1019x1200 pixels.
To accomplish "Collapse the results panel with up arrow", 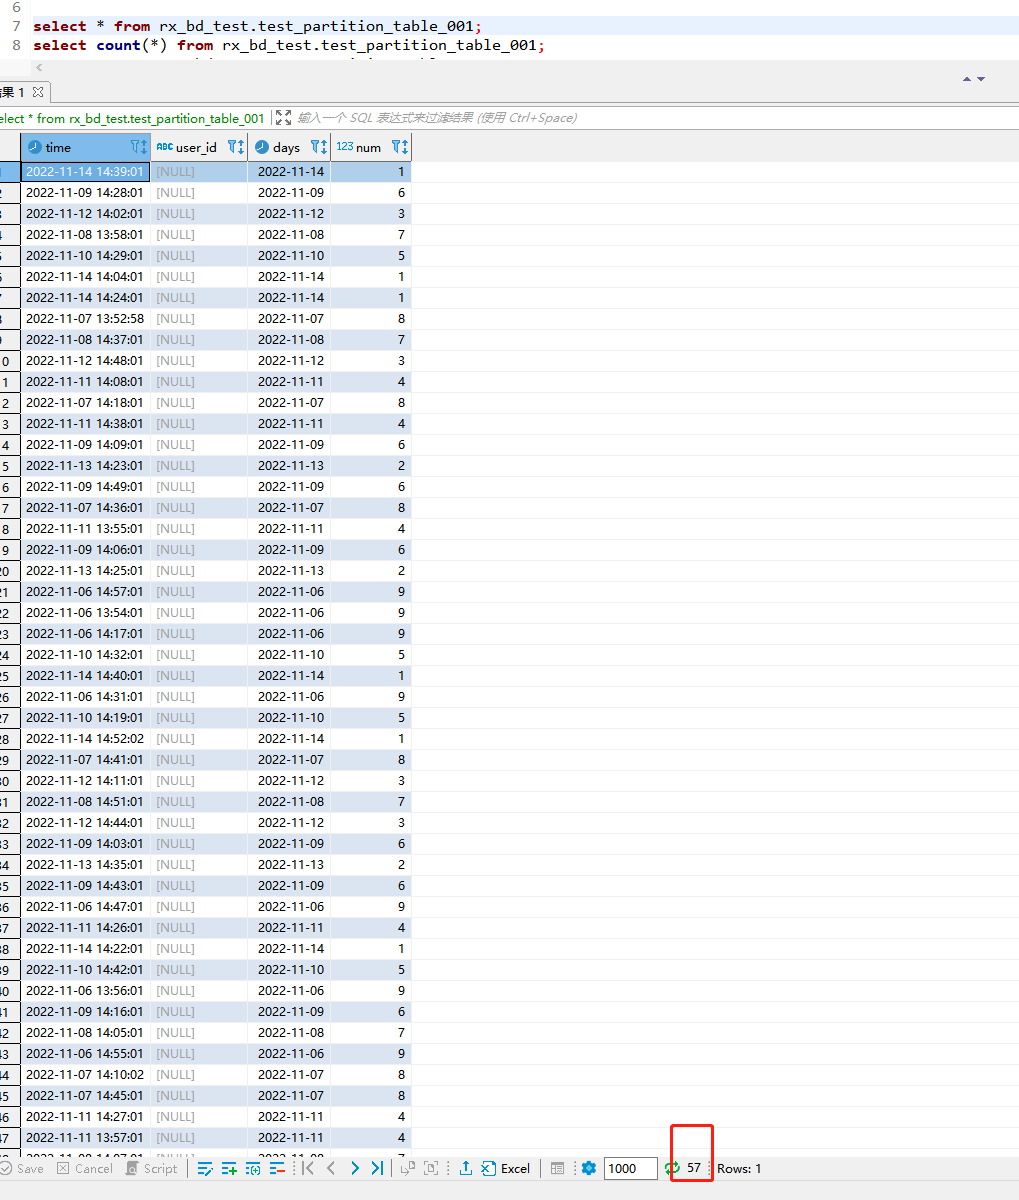I will pyautogui.click(x=967, y=79).
